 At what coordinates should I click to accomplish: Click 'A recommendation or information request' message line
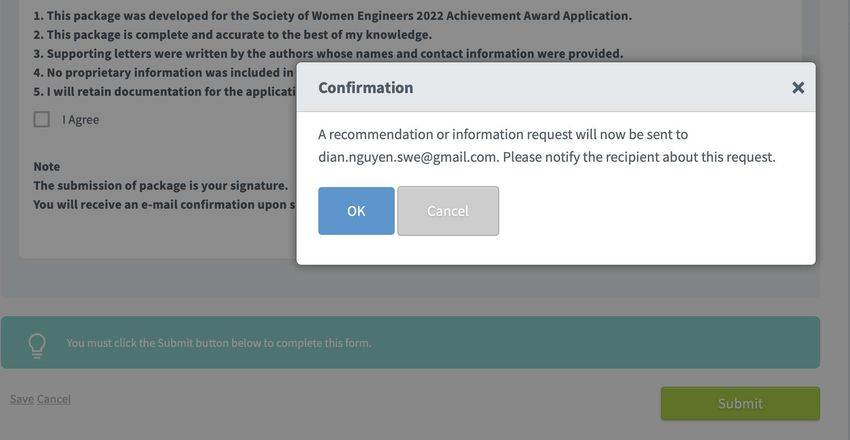pyautogui.click(x=503, y=134)
